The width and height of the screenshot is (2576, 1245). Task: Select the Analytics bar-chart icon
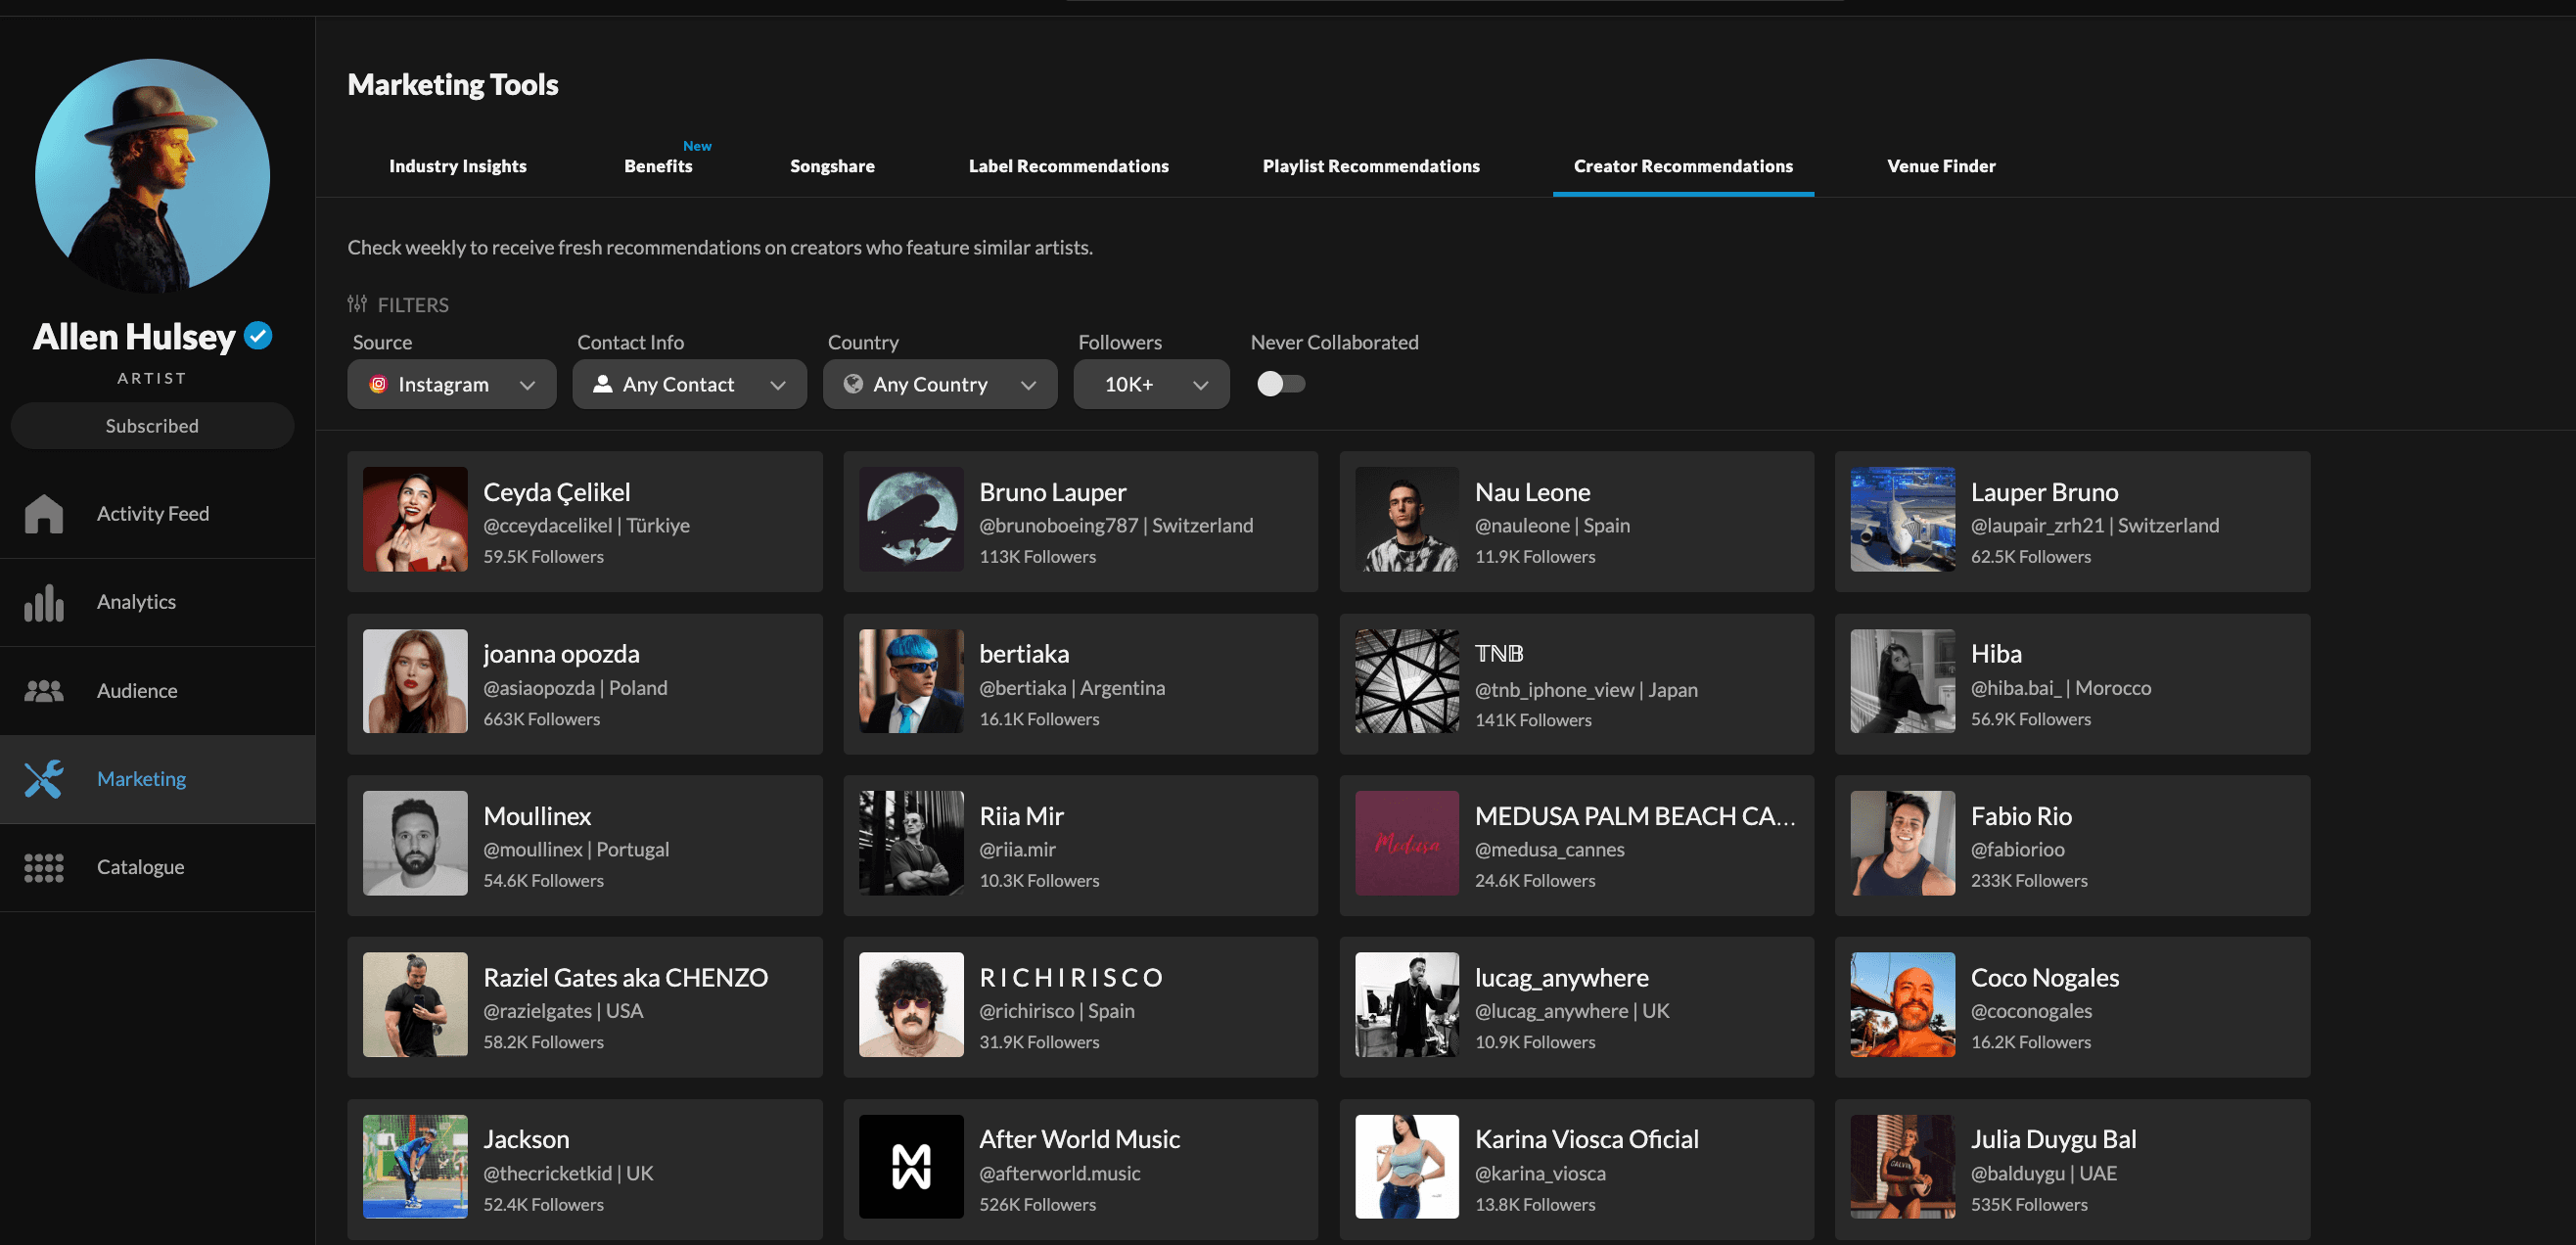[x=44, y=601]
